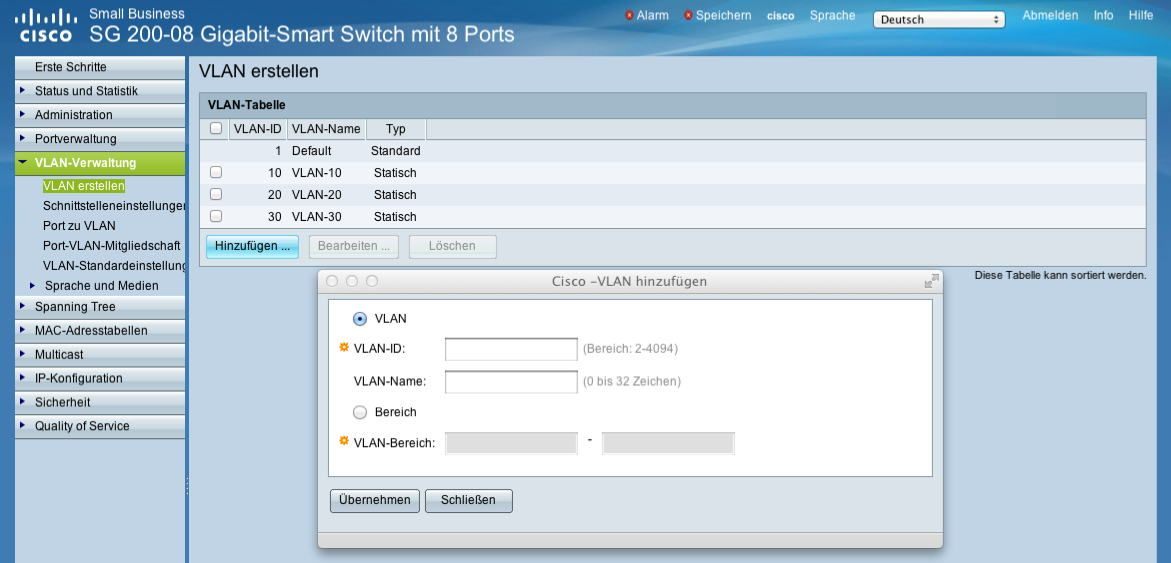Screen dimensions: 1171x563
Task: Focus the VLAN-ID input field
Action: pyautogui.click(x=511, y=349)
